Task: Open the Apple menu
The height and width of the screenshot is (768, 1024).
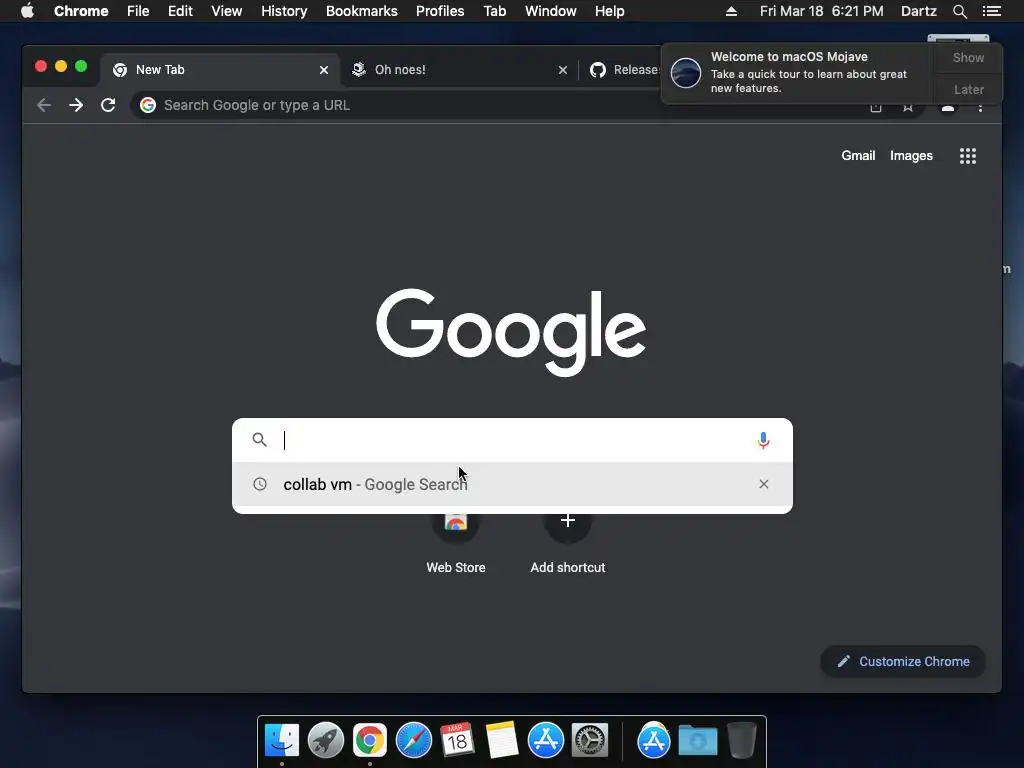Action: 27,11
